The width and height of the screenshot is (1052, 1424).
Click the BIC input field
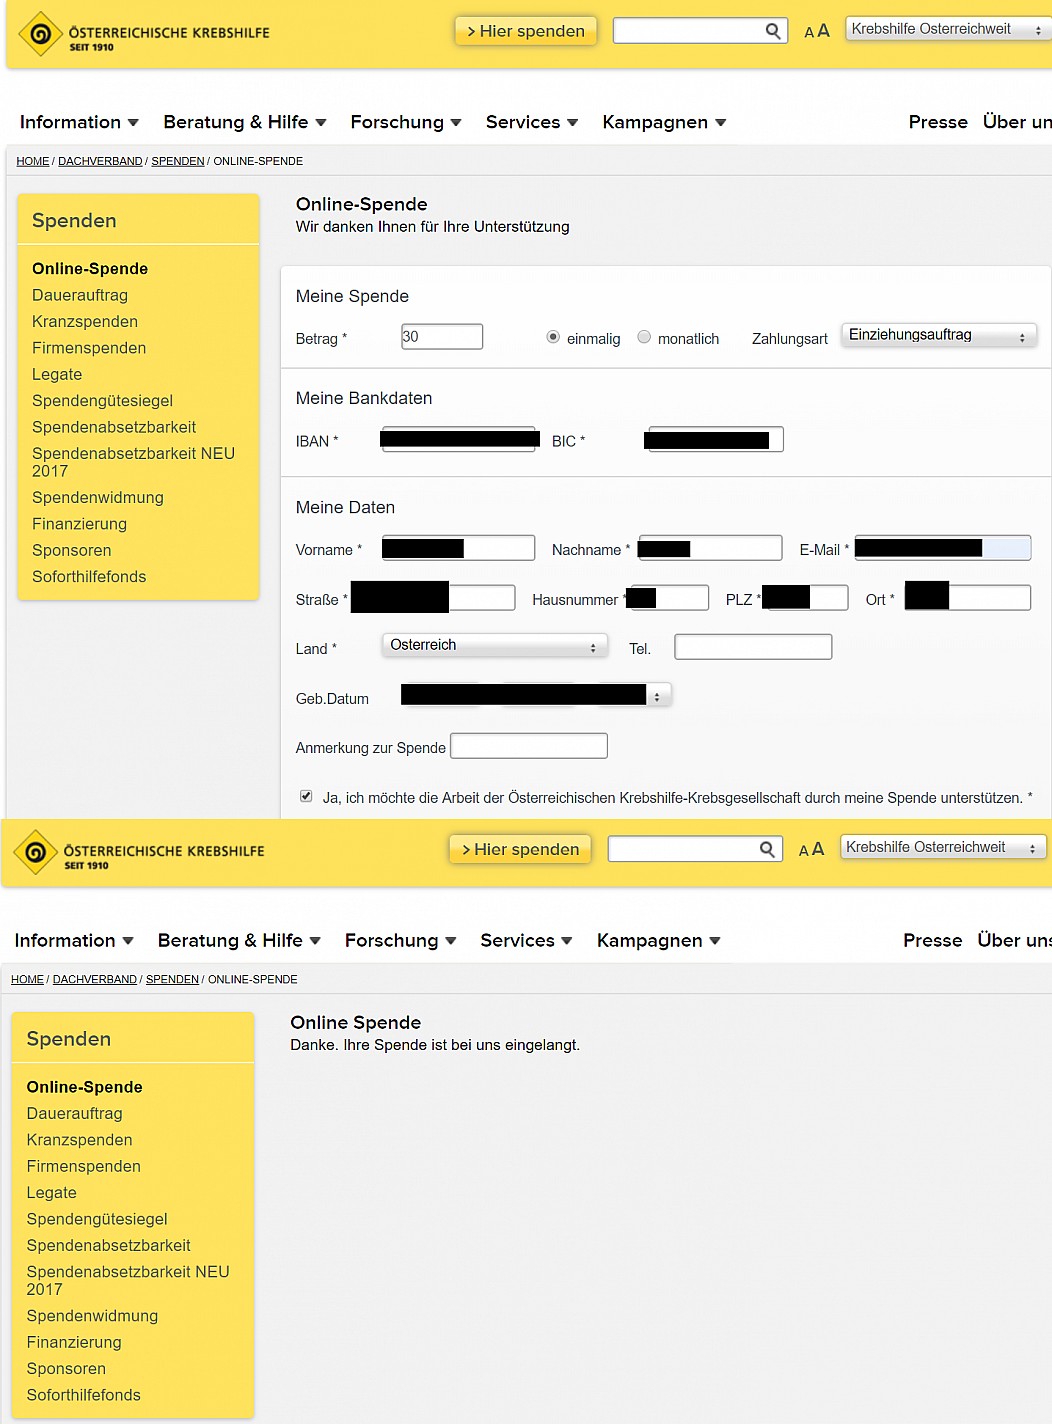(714, 440)
